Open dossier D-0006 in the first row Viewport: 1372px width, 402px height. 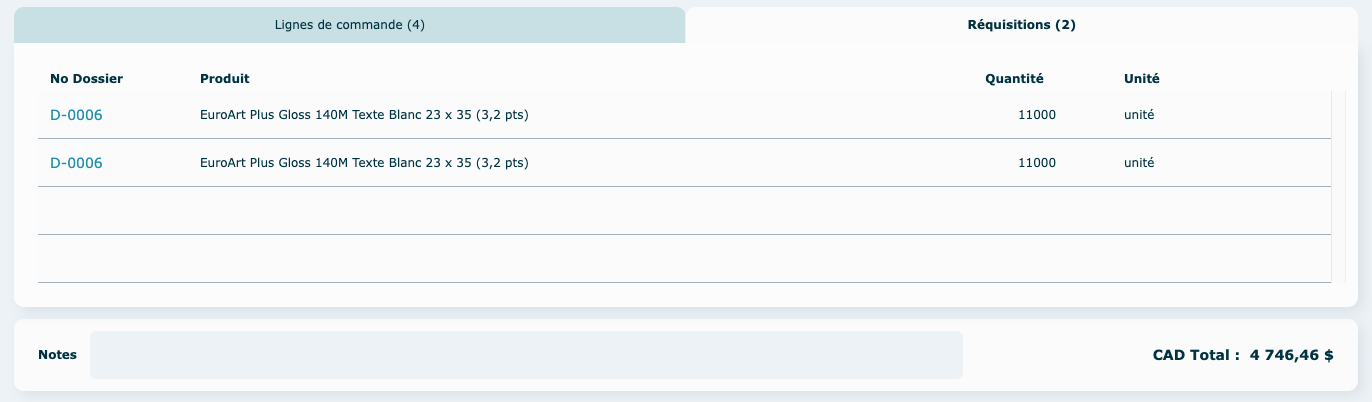76,115
